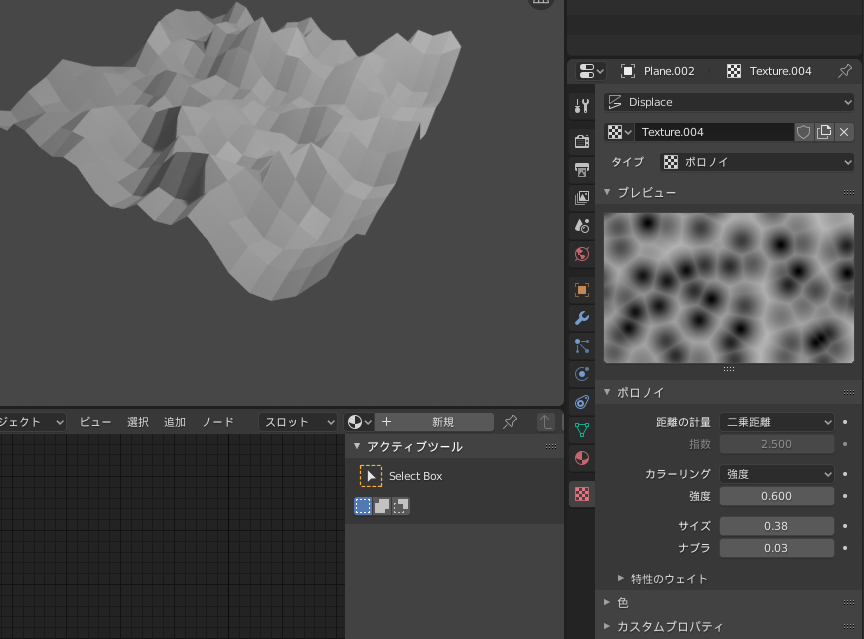Screen dimensions: 864x639
Task: Open the Material properties tab
Action: pyautogui.click(x=582, y=458)
